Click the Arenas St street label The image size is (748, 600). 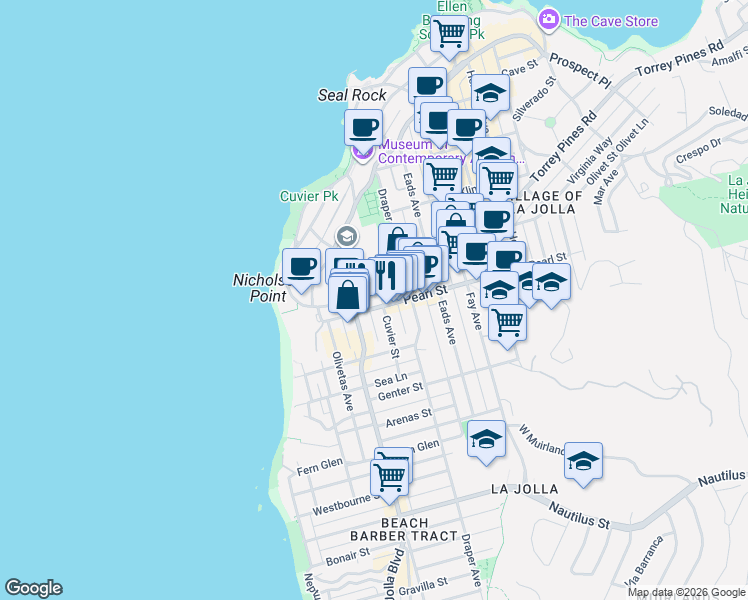point(409,418)
